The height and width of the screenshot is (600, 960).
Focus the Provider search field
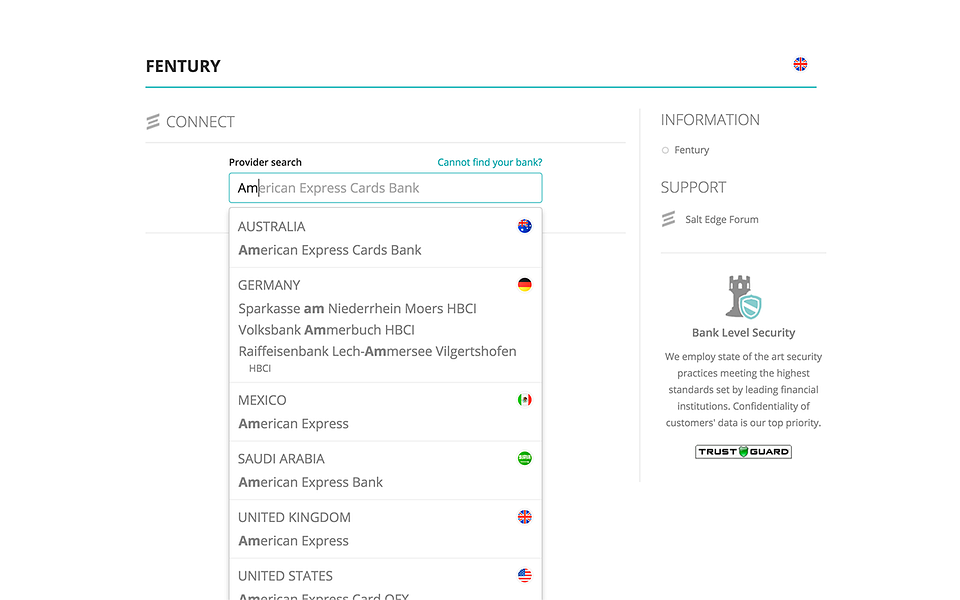(386, 188)
